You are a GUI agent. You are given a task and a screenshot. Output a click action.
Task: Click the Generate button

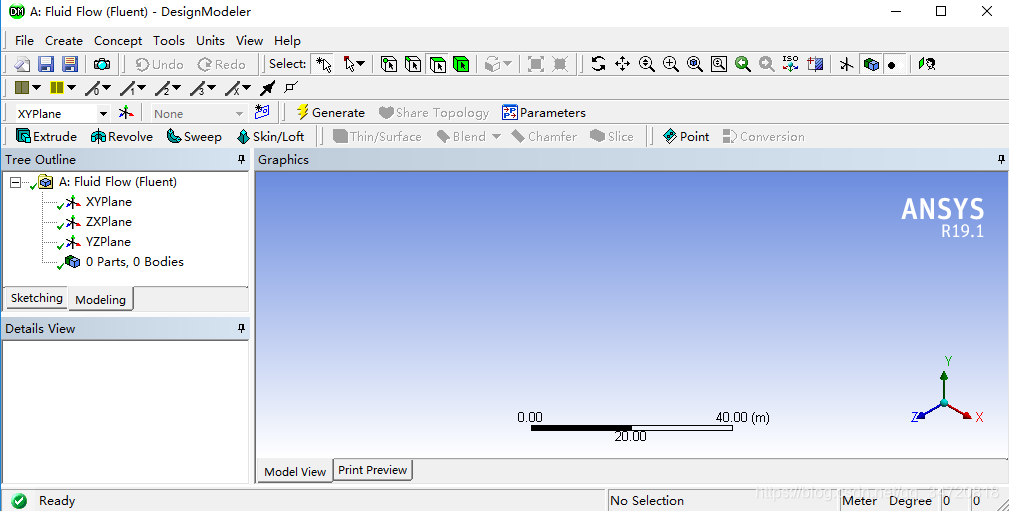[330, 113]
